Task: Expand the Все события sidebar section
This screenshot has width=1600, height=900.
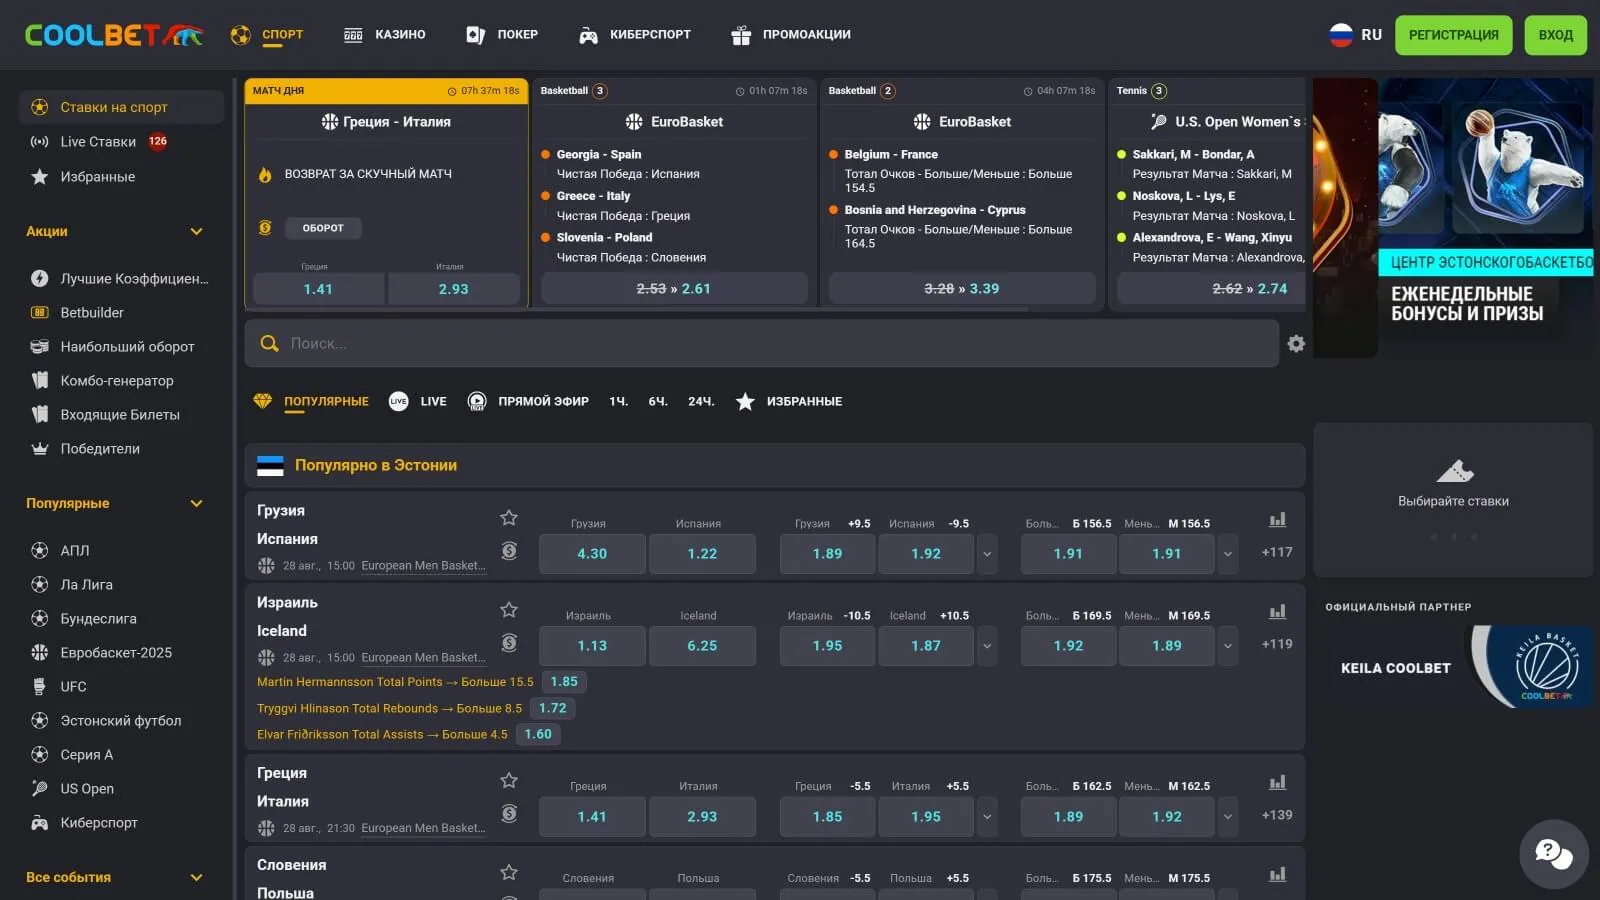Action: pyautogui.click(x=196, y=878)
